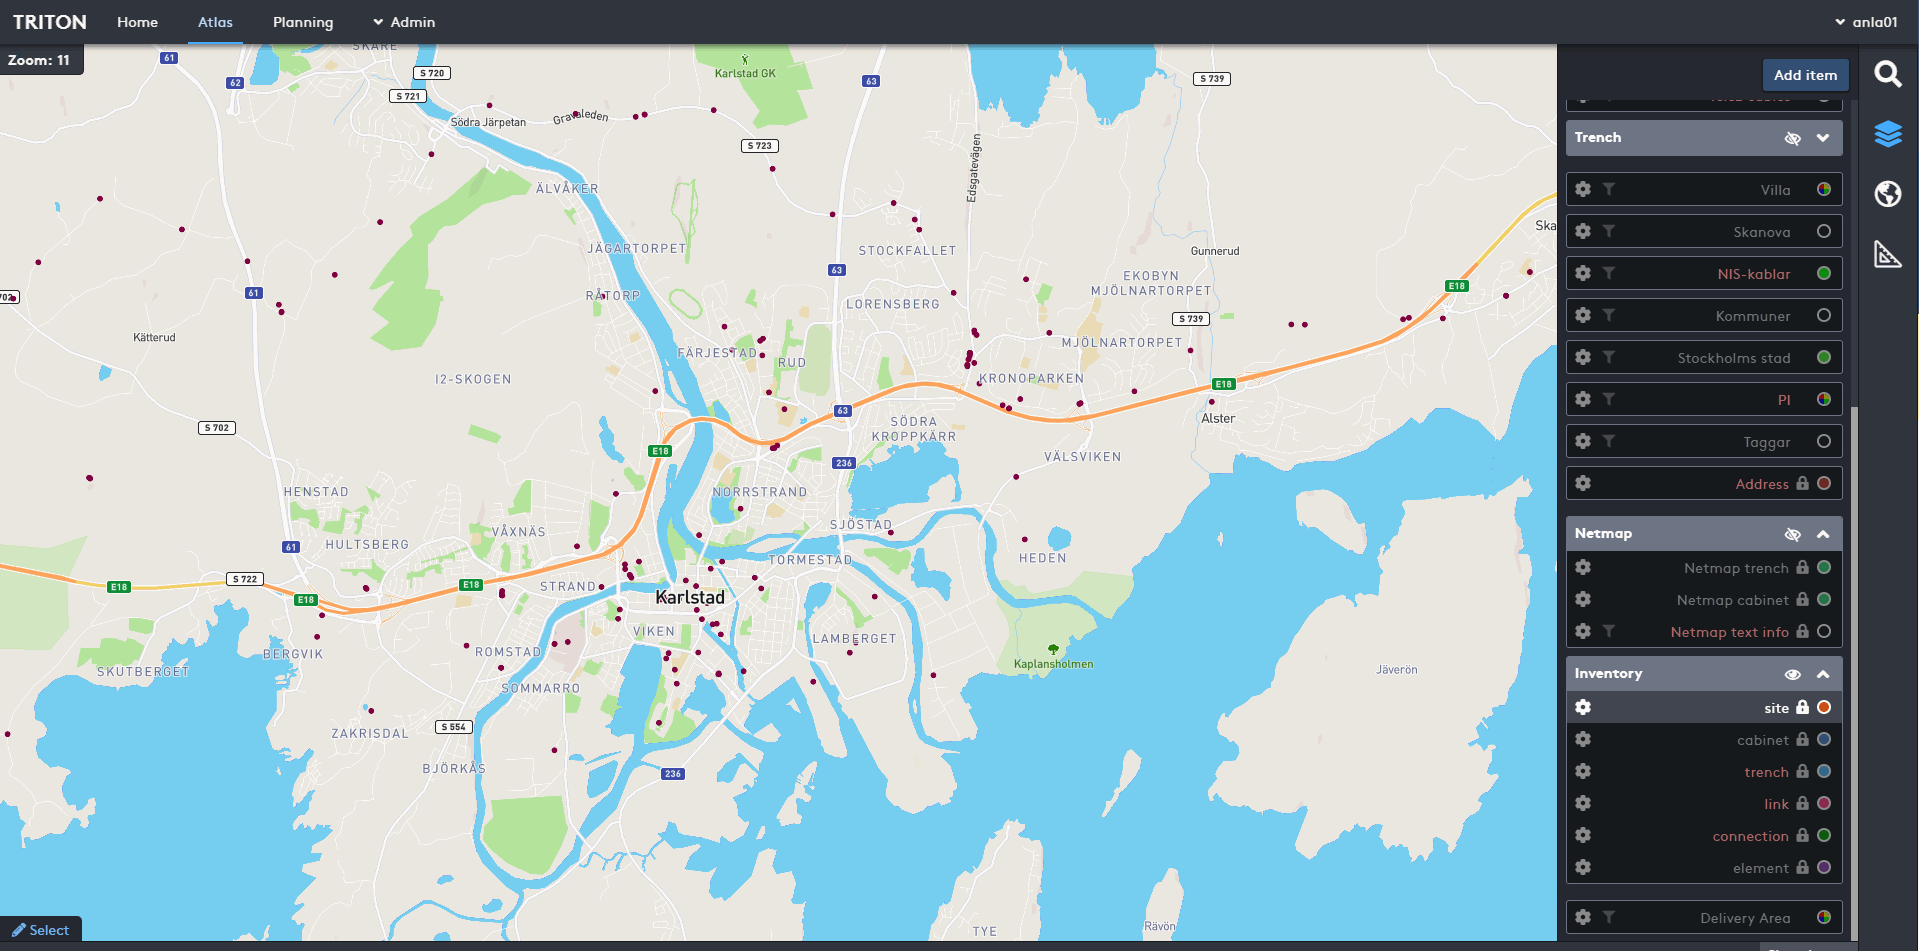Image resolution: width=1919 pixels, height=951 pixels.
Task: Collapse the Inventory group chevron
Action: coord(1823,674)
